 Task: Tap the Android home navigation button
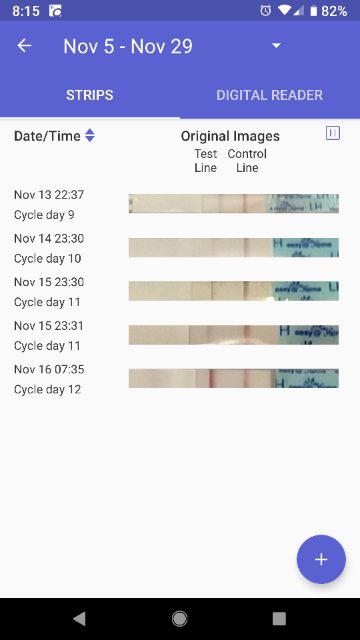tap(180, 619)
